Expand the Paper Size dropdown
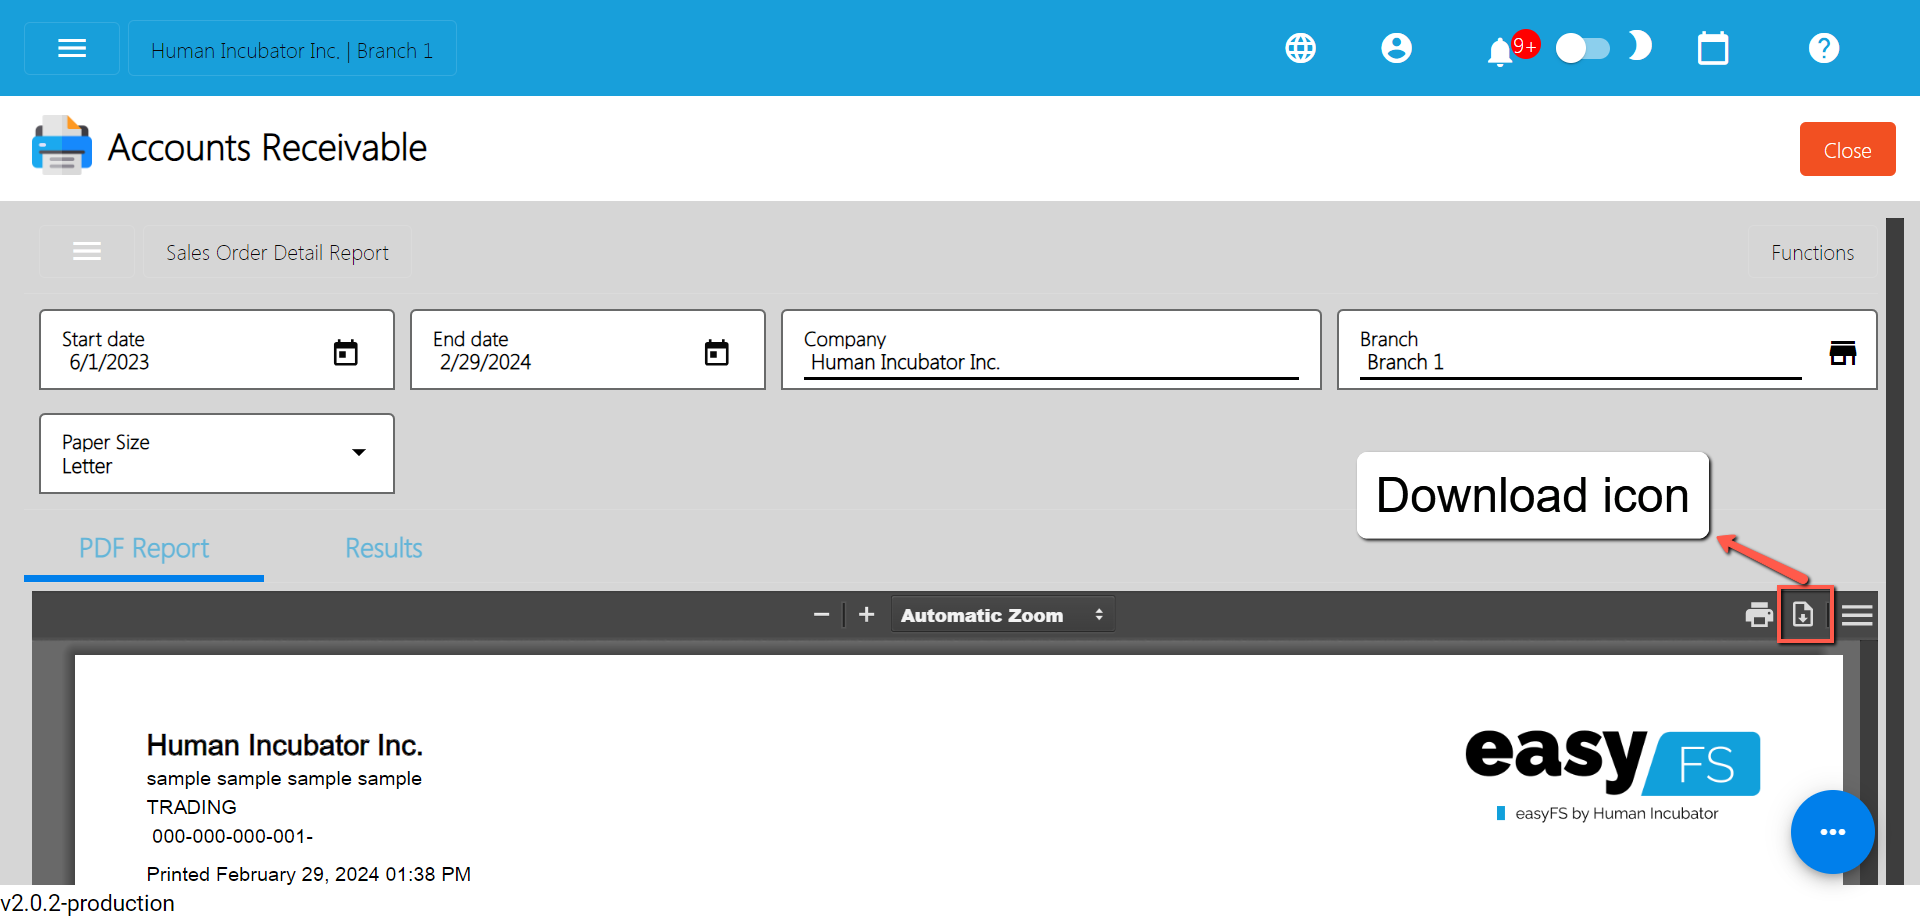The width and height of the screenshot is (1920, 919). 217,453
